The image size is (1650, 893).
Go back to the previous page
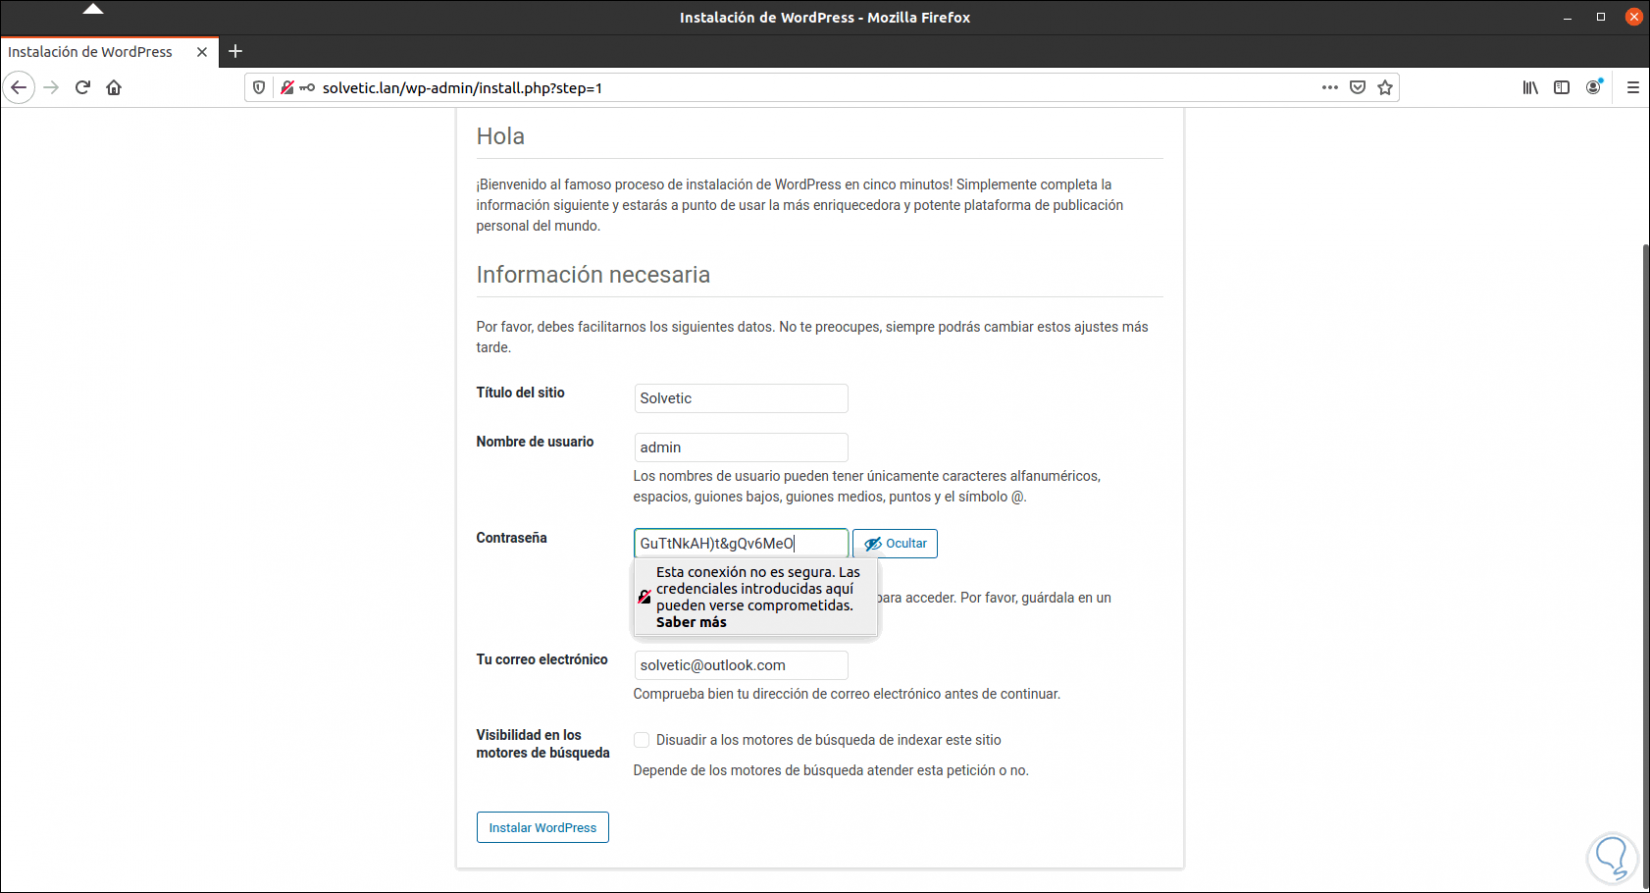coord(19,88)
